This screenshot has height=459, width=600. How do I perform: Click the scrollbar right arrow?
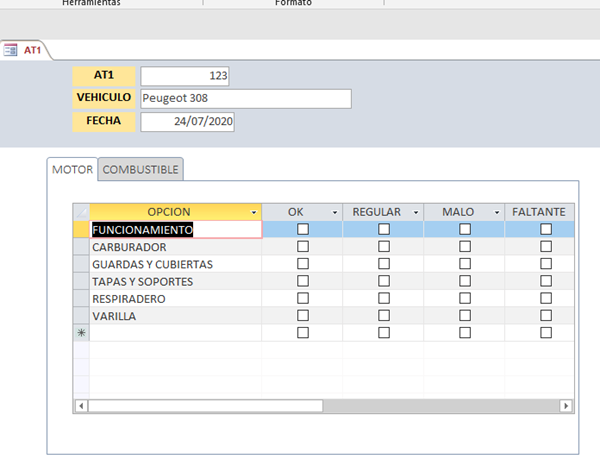pyautogui.click(x=566, y=406)
